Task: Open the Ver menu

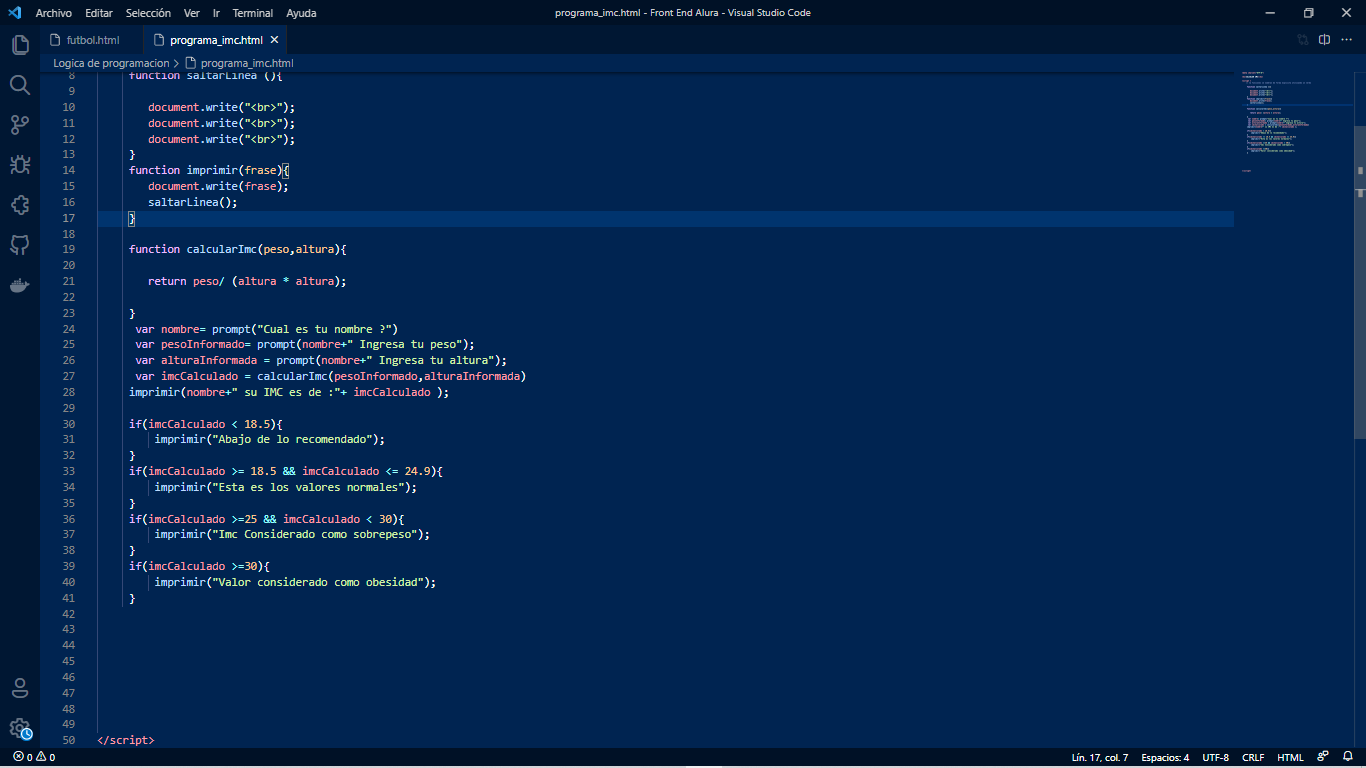Action: tap(192, 13)
